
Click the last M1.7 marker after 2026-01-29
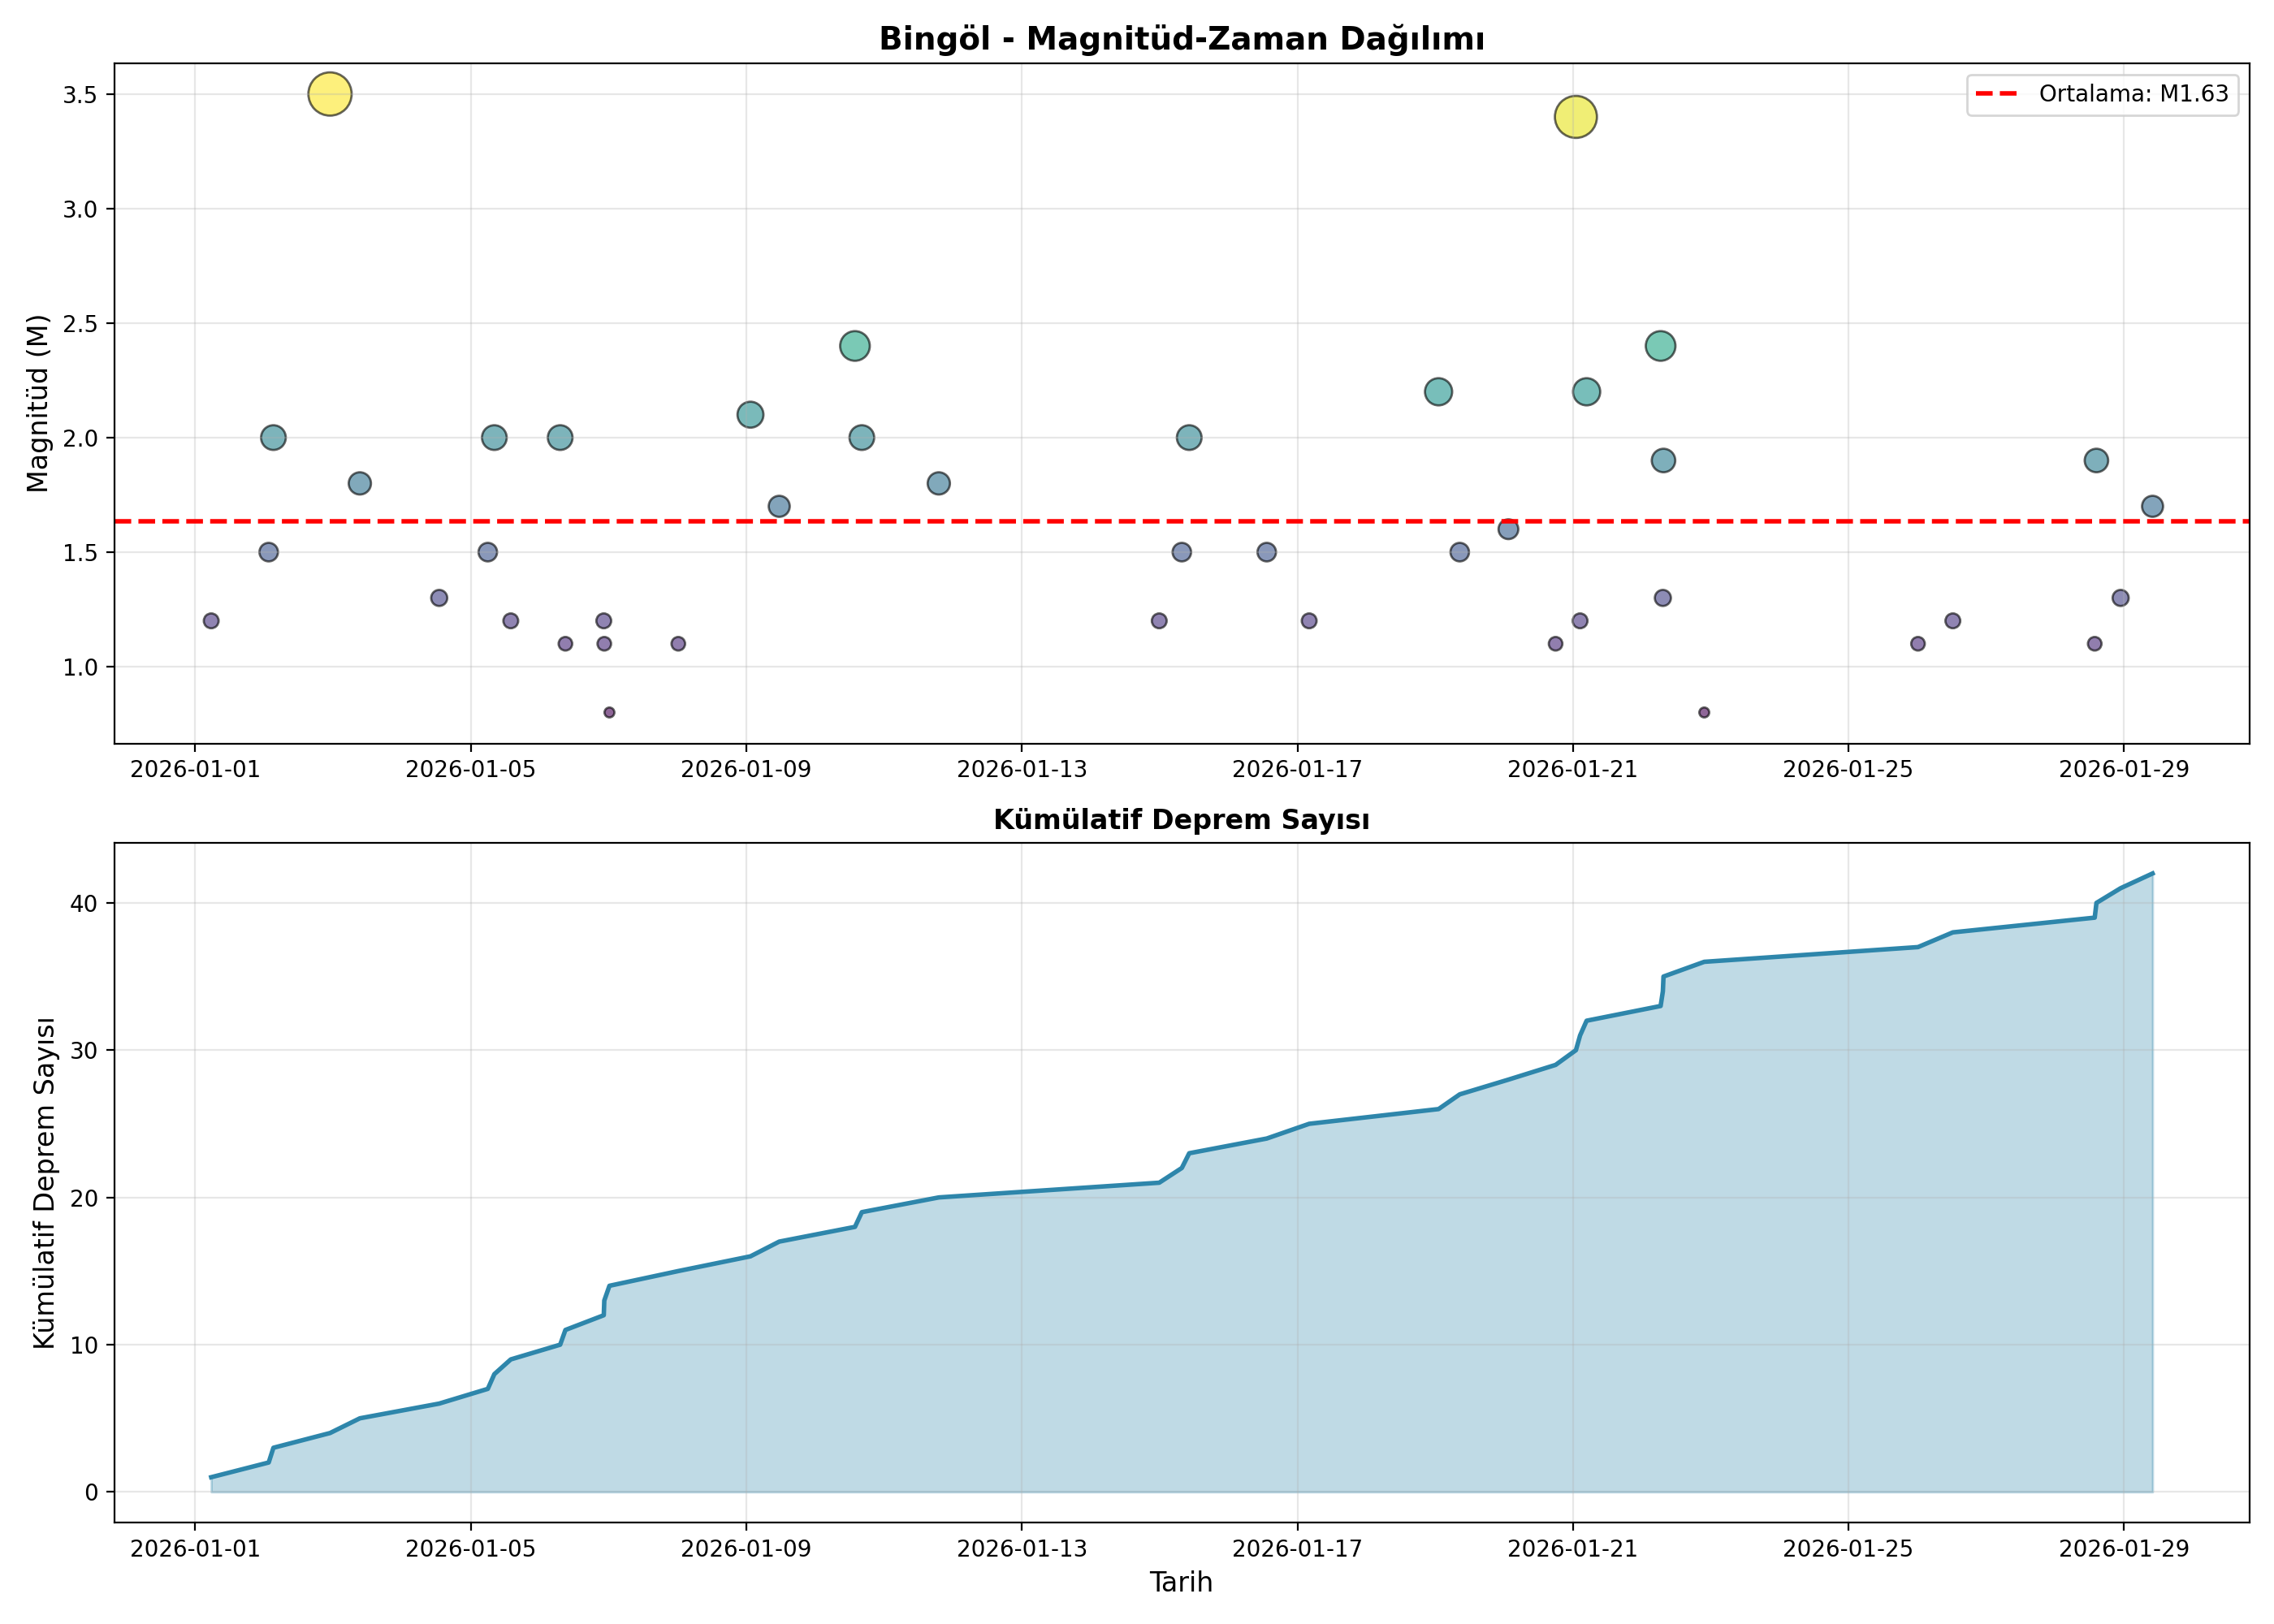click(2152, 507)
